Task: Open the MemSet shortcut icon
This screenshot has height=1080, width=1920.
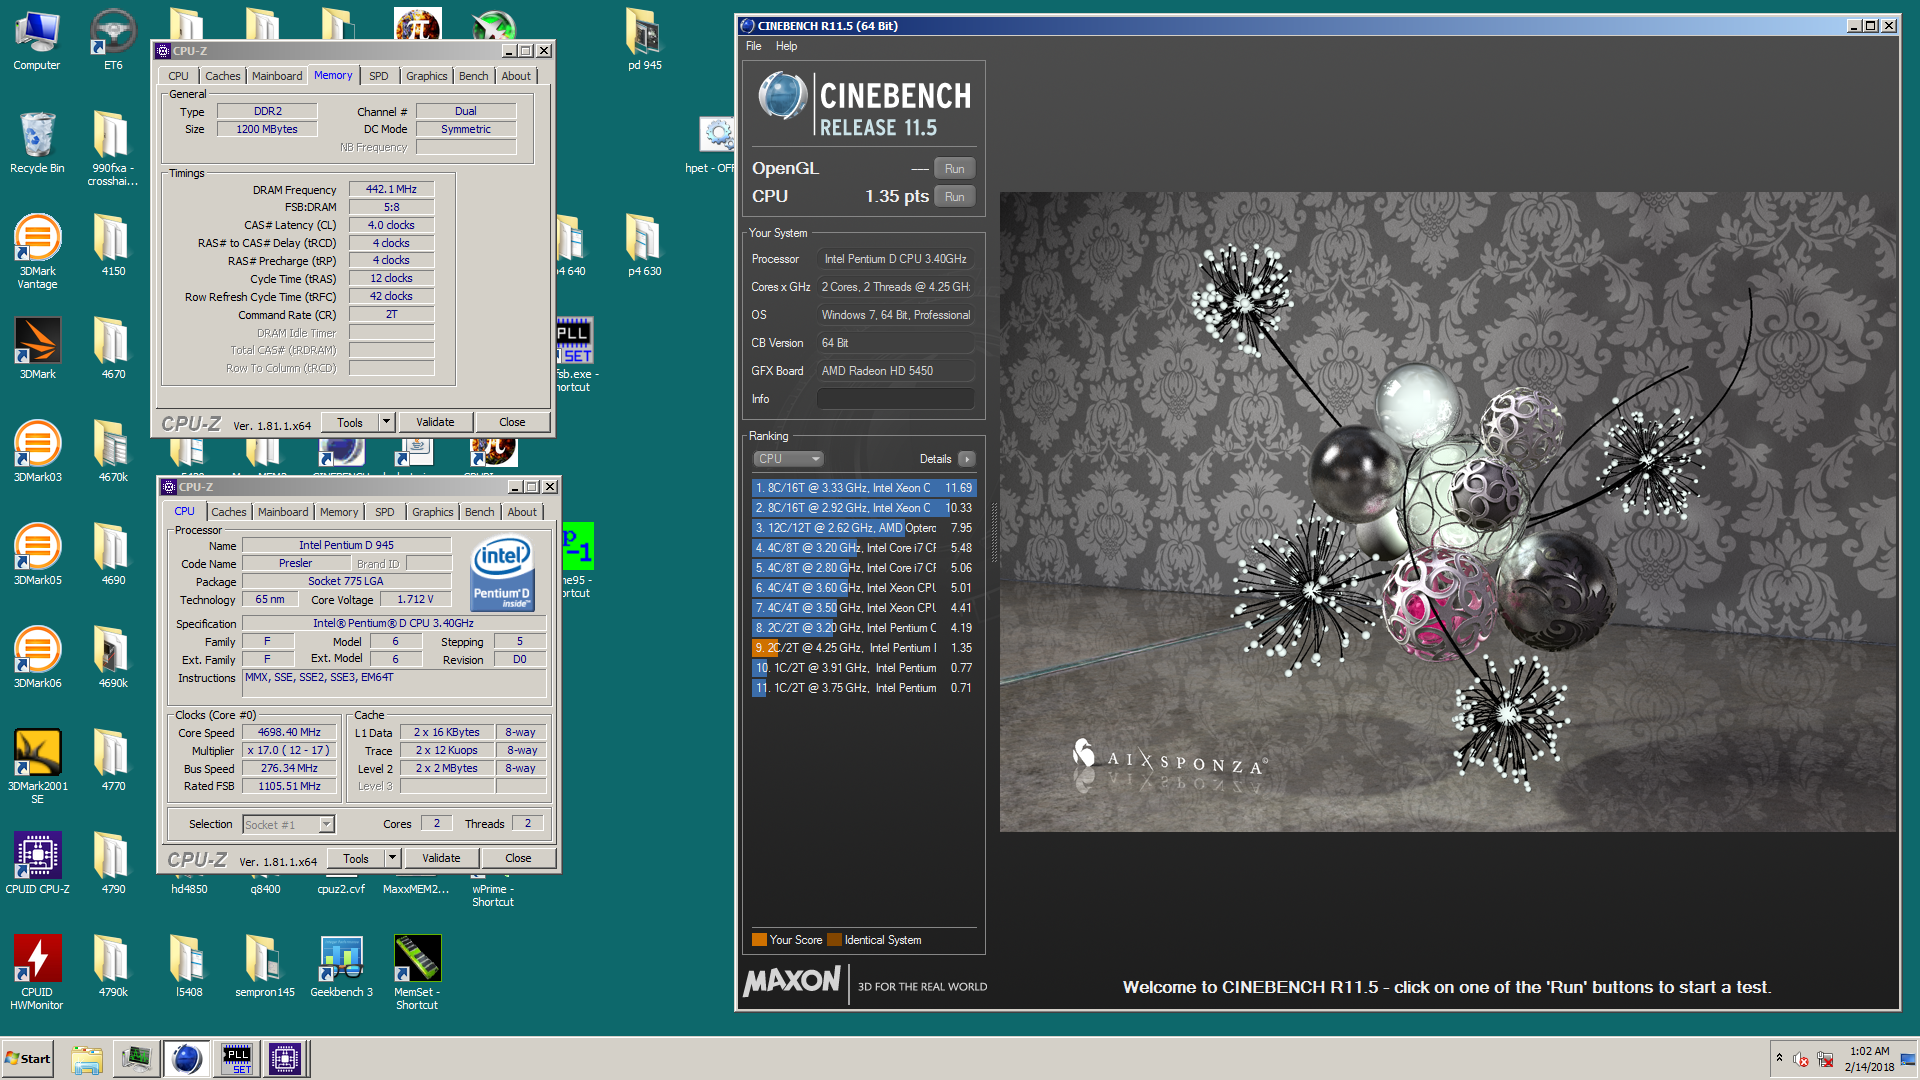Action: click(x=417, y=973)
